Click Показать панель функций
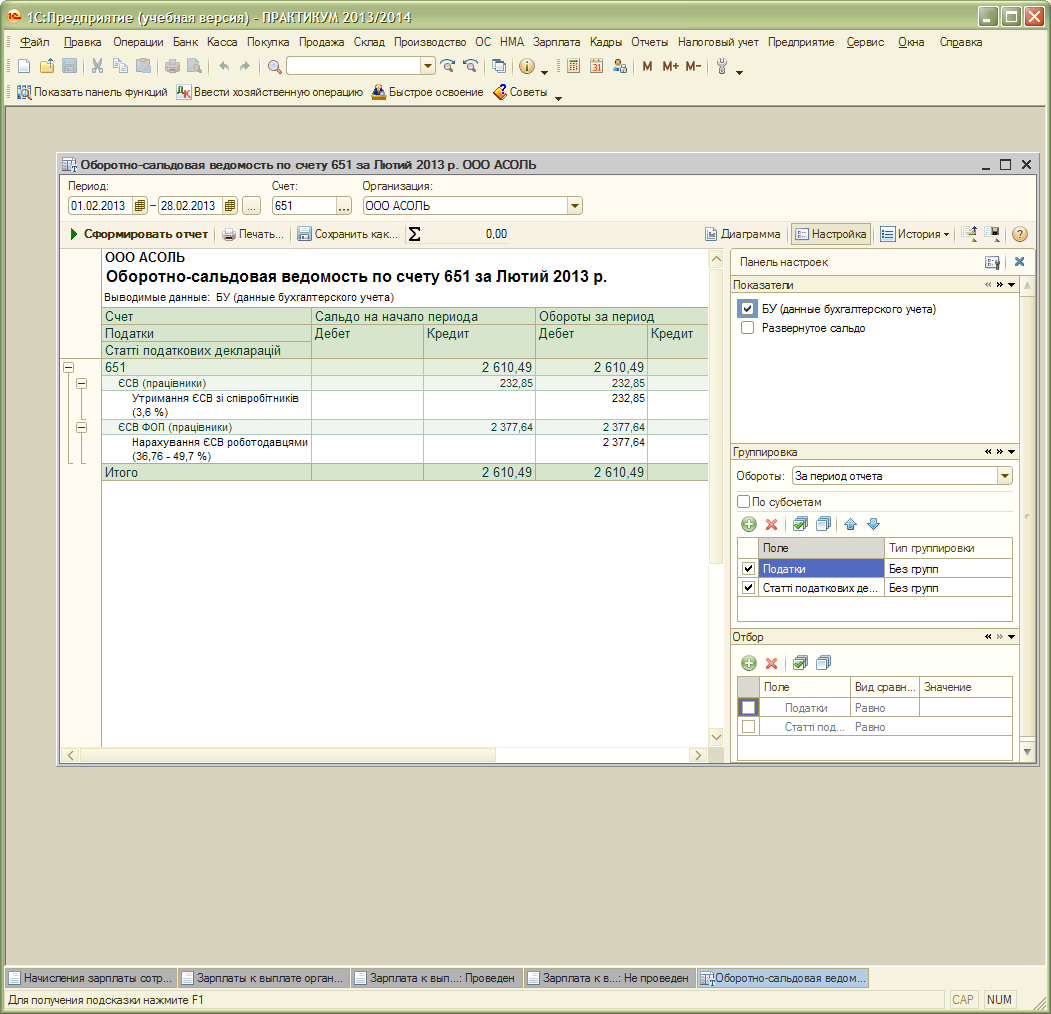The width and height of the screenshot is (1051, 1014). [x=92, y=92]
